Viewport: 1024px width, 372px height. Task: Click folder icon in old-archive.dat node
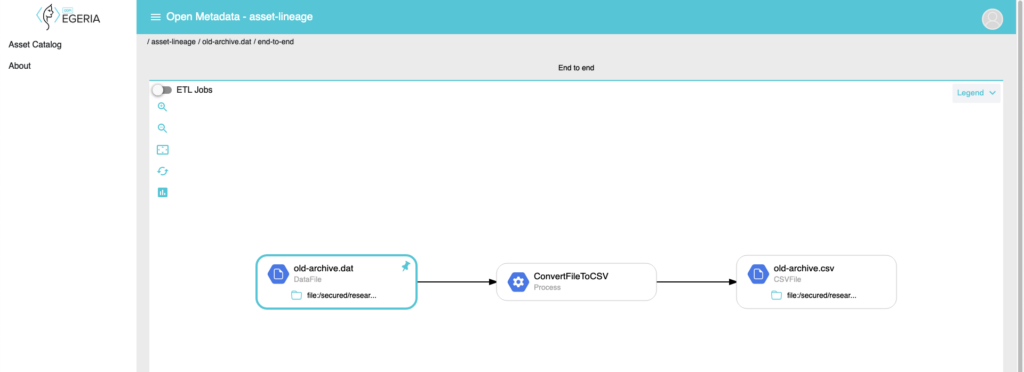296,295
